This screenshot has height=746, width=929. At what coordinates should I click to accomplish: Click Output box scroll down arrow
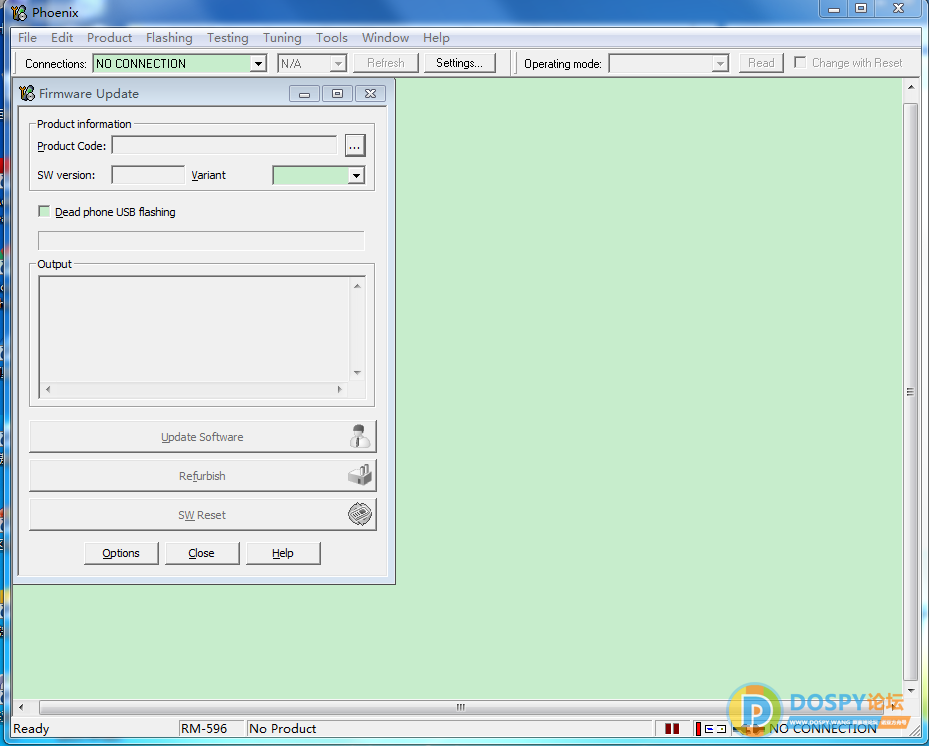point(357,373)
